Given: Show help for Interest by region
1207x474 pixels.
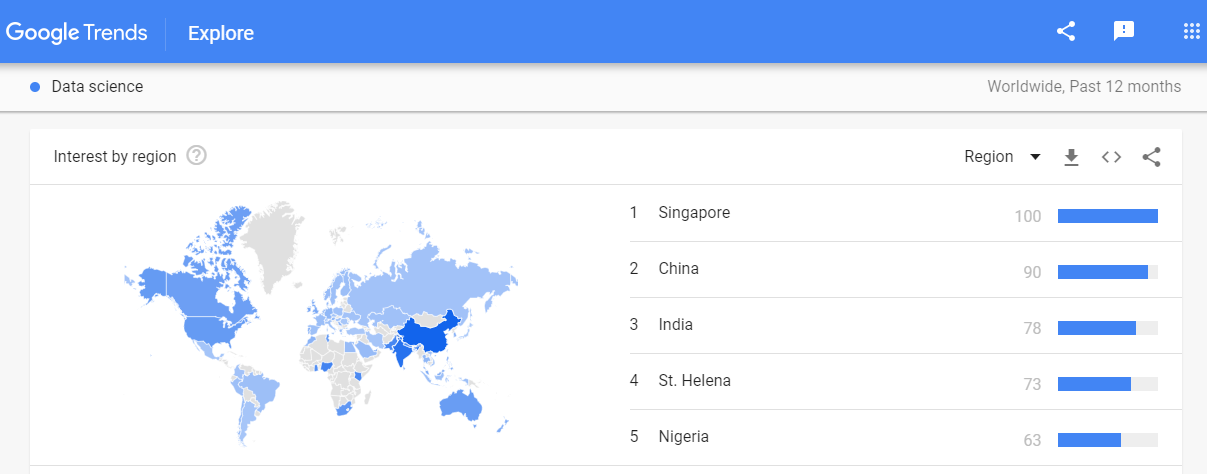Looking at the screenshot, I should [x=197, y=156].
